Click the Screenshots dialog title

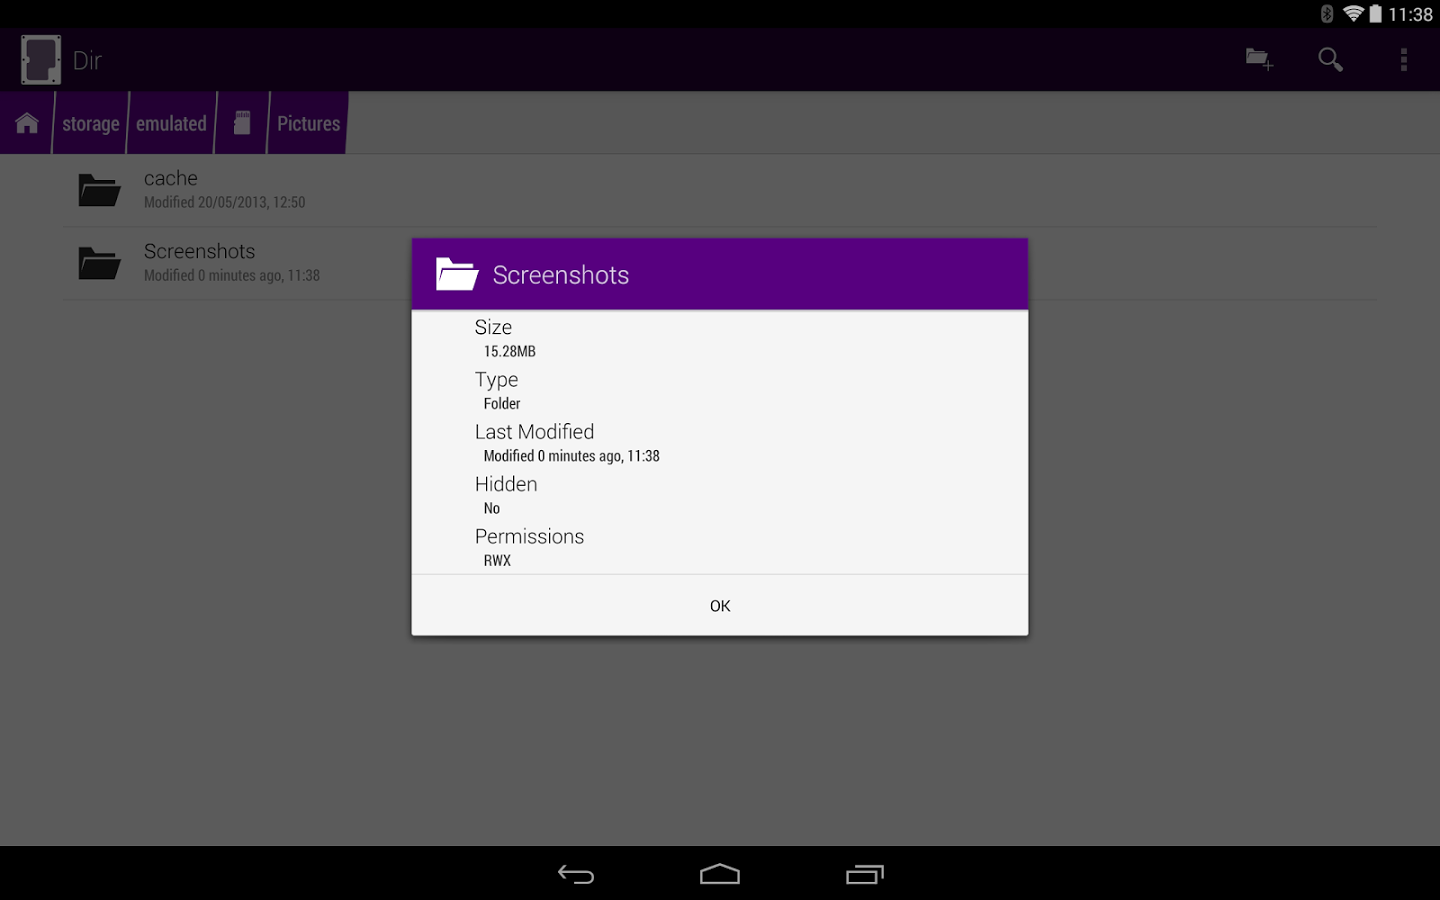561,275
